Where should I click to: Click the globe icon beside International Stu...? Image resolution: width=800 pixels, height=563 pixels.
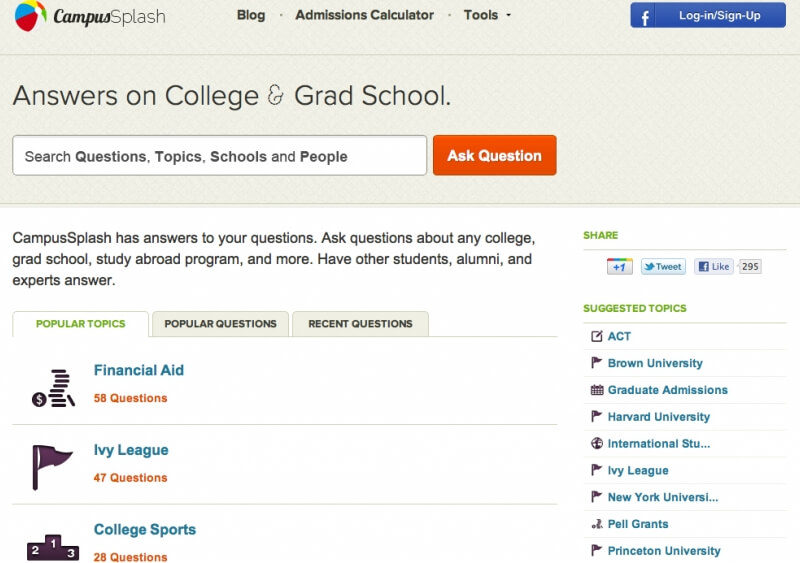coord(596,444)
